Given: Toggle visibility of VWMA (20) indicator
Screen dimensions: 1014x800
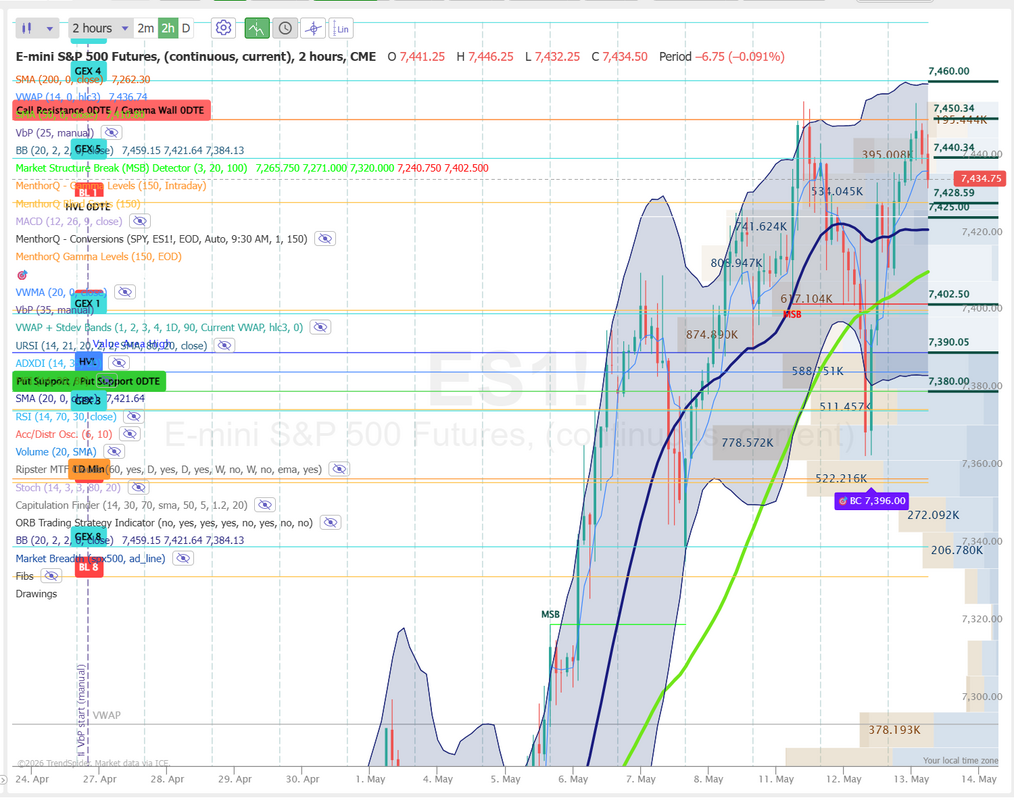Looking at the screenshot, I should (x=125, y=292).
